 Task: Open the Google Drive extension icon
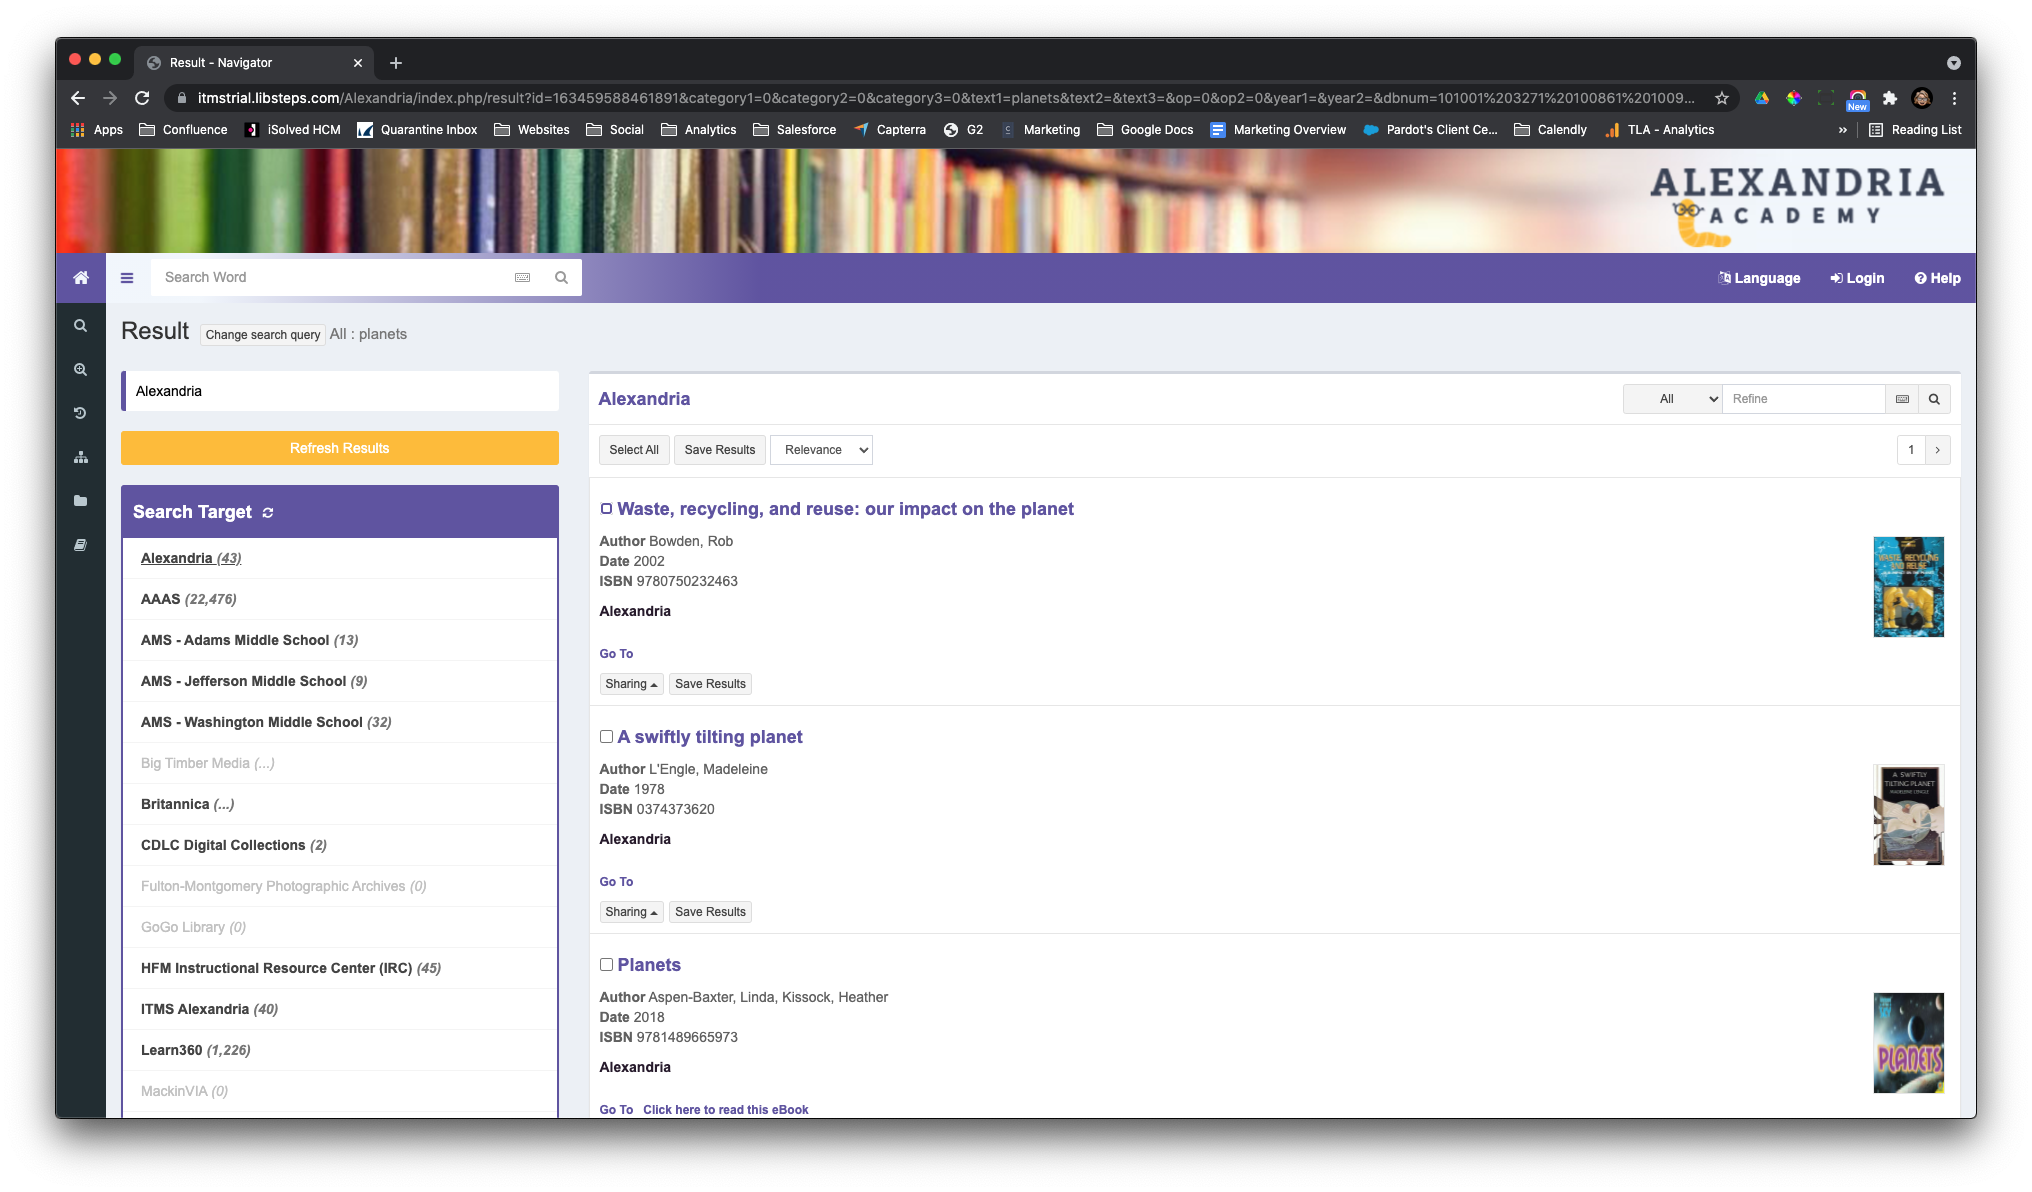click(1762, 98)
